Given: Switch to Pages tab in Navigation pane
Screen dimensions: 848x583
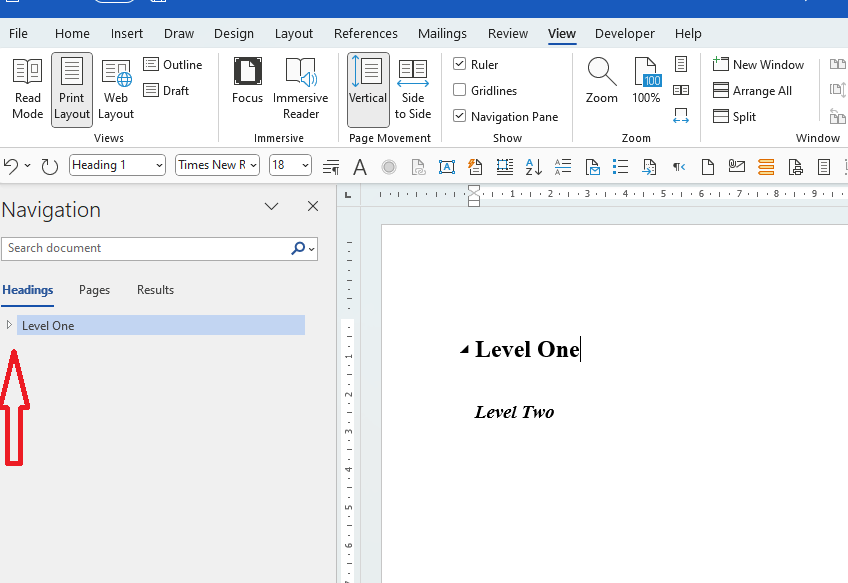Looking at the screenshot, I should [94, 290].
